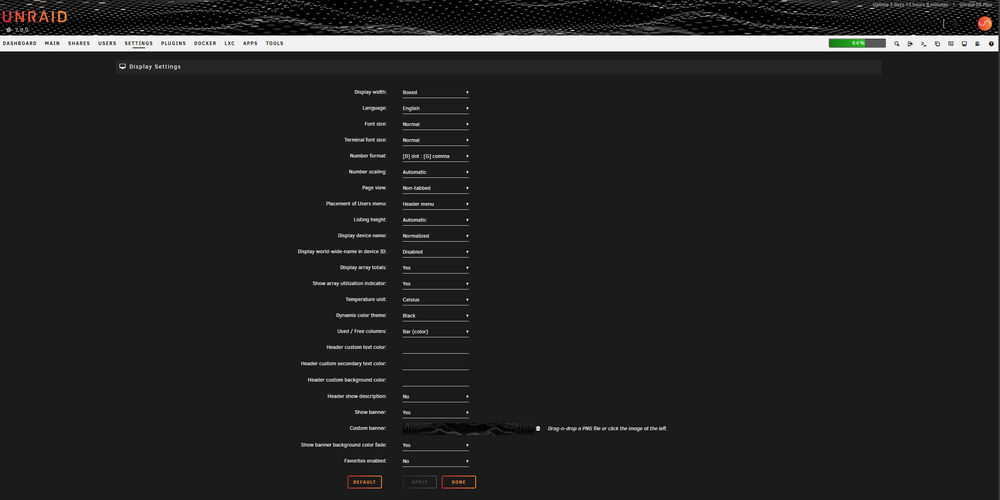Click the system info monitor icon
Screen dimensions: 1000x500
tap(964, 43)
